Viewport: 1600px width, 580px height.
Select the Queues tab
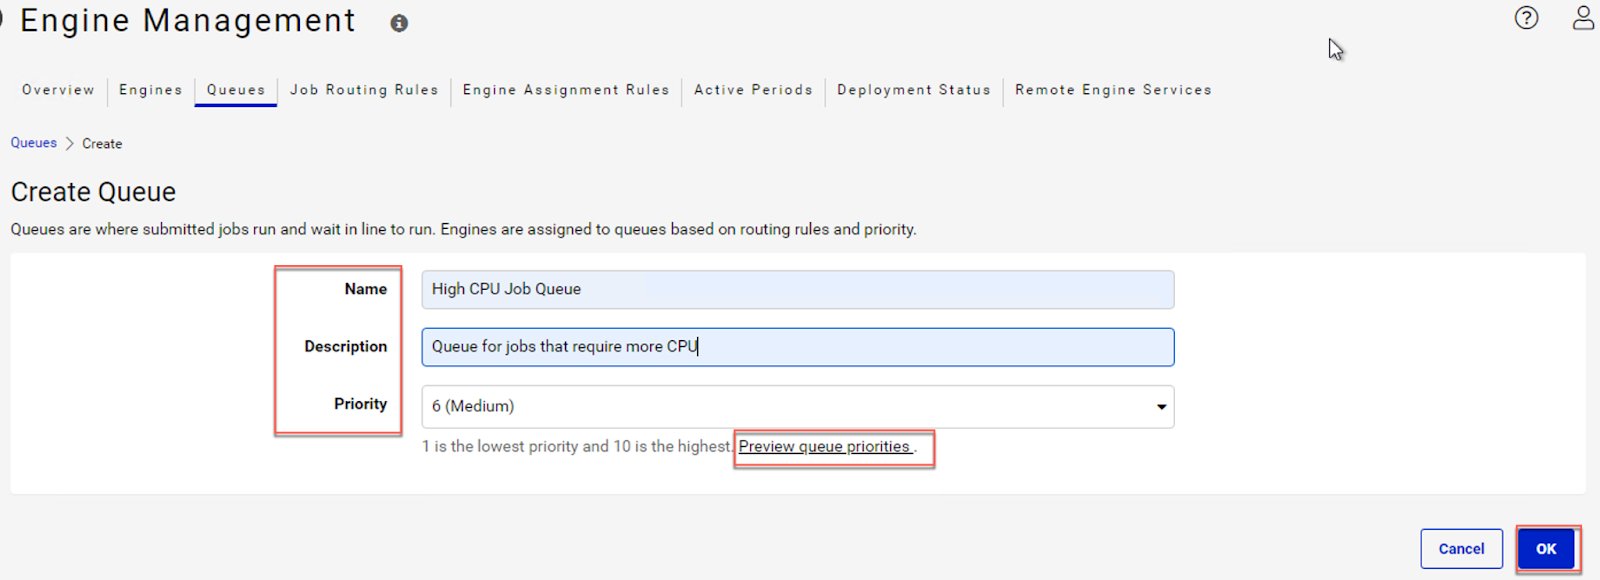click(236, 90)
